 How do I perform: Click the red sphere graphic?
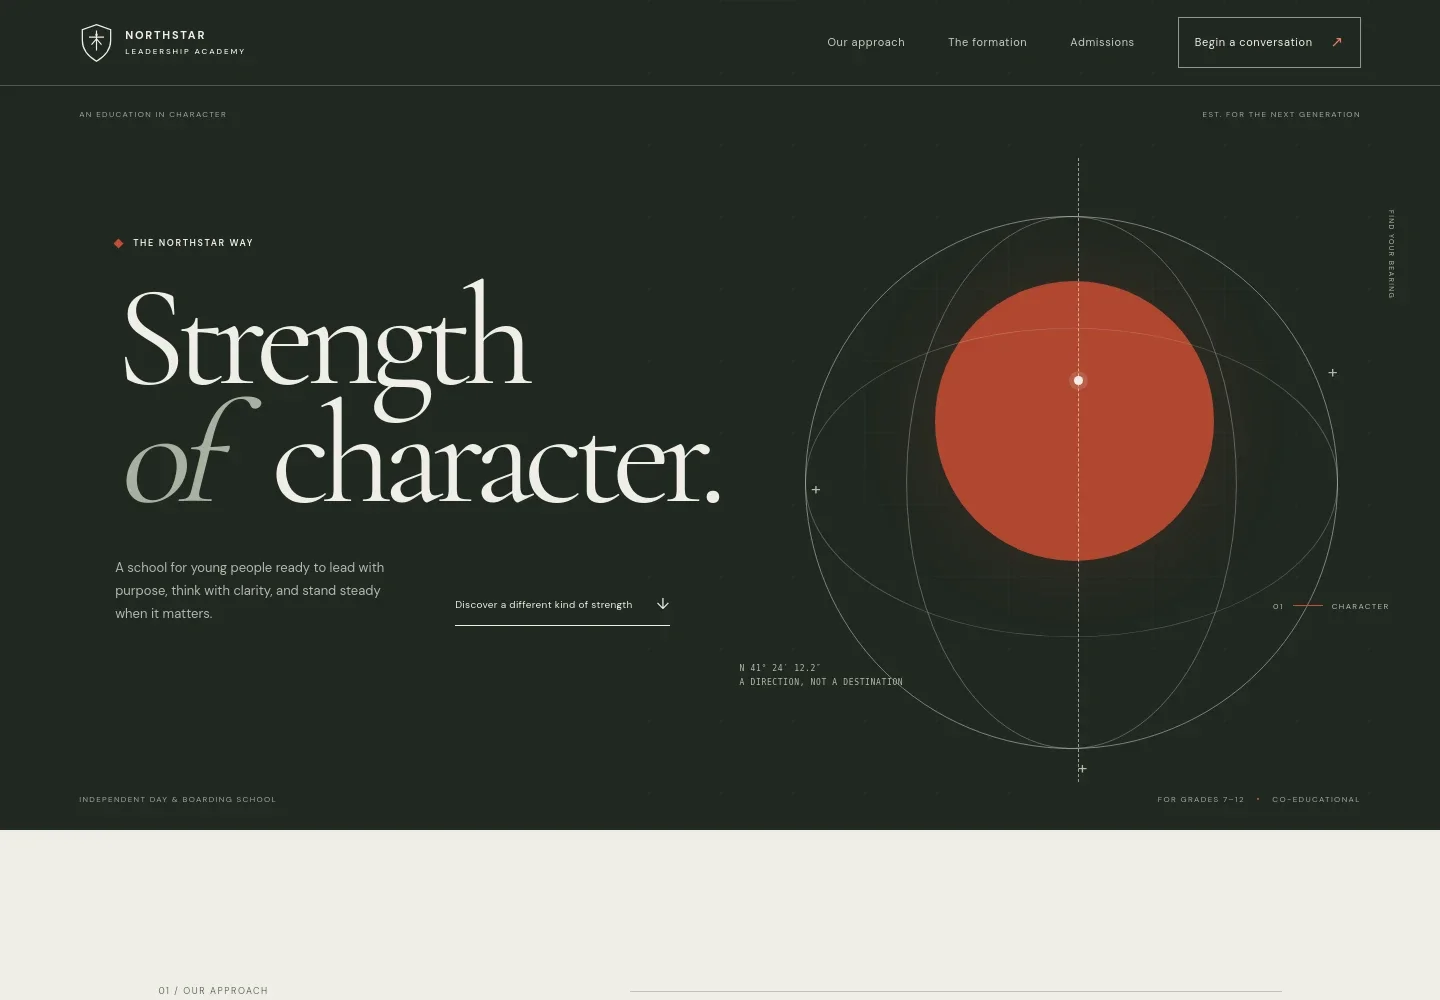coord(1075,421)
